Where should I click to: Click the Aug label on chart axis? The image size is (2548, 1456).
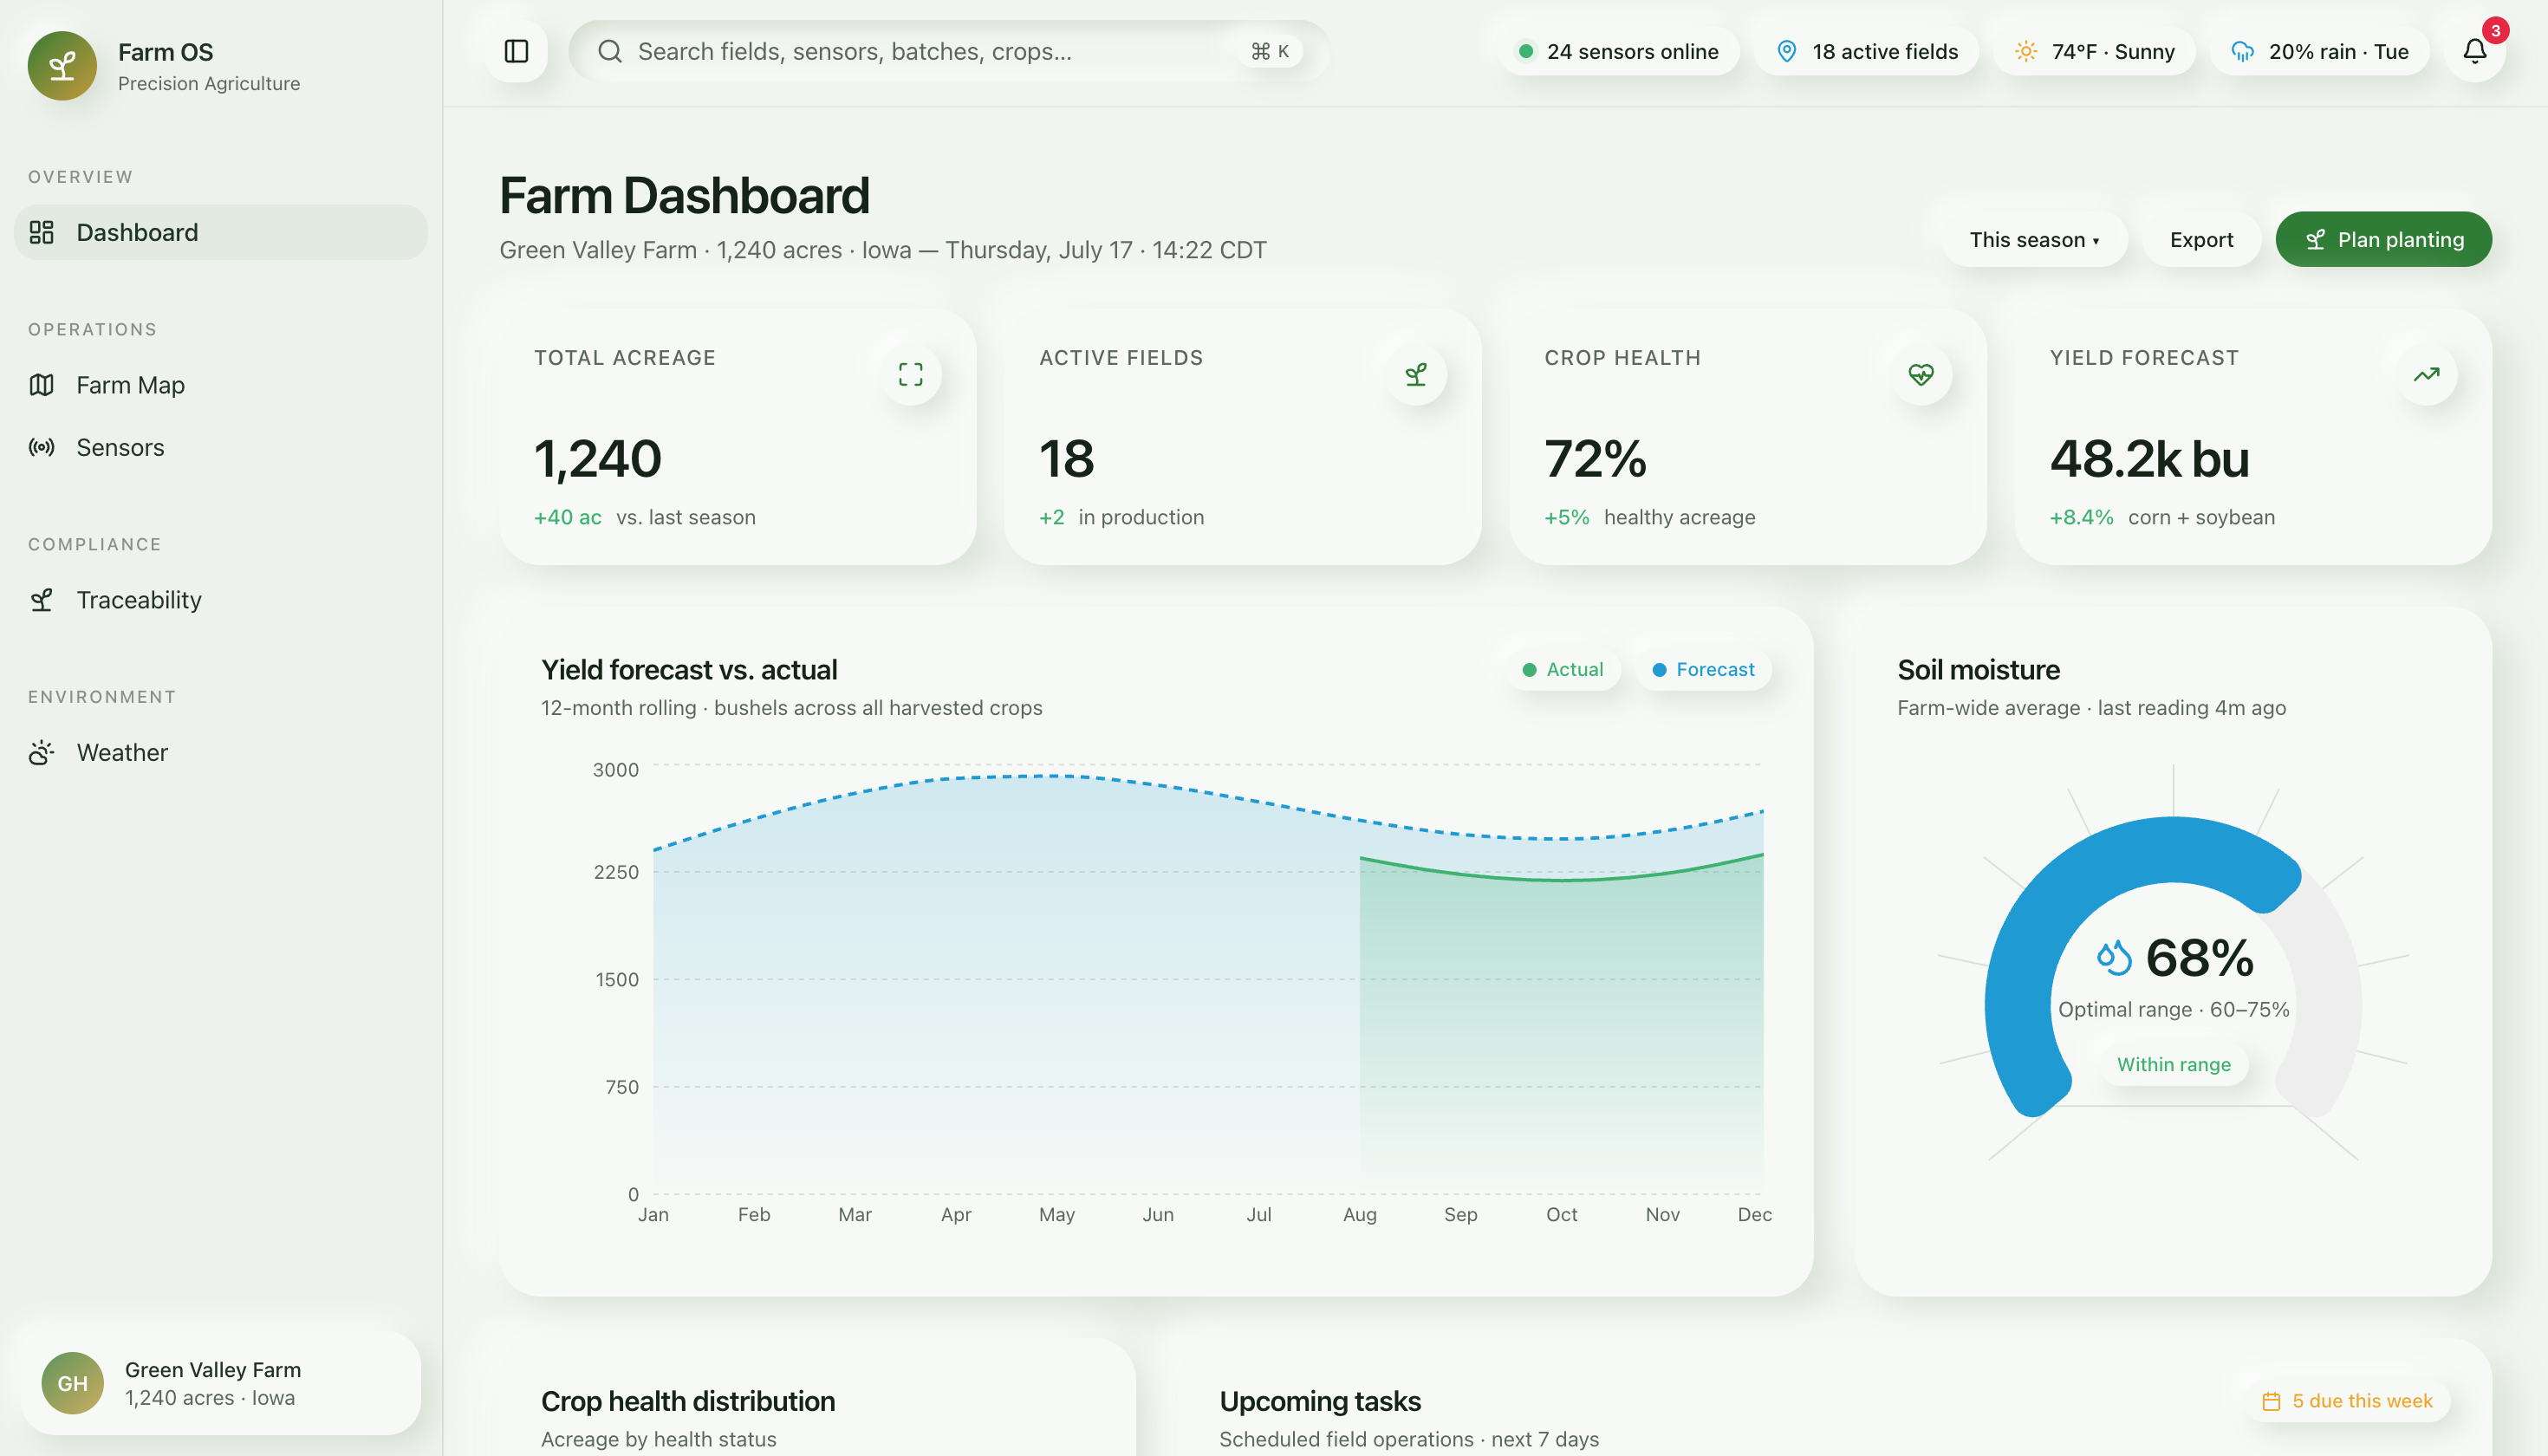pyautogui.click(x=1360, y=1215)
